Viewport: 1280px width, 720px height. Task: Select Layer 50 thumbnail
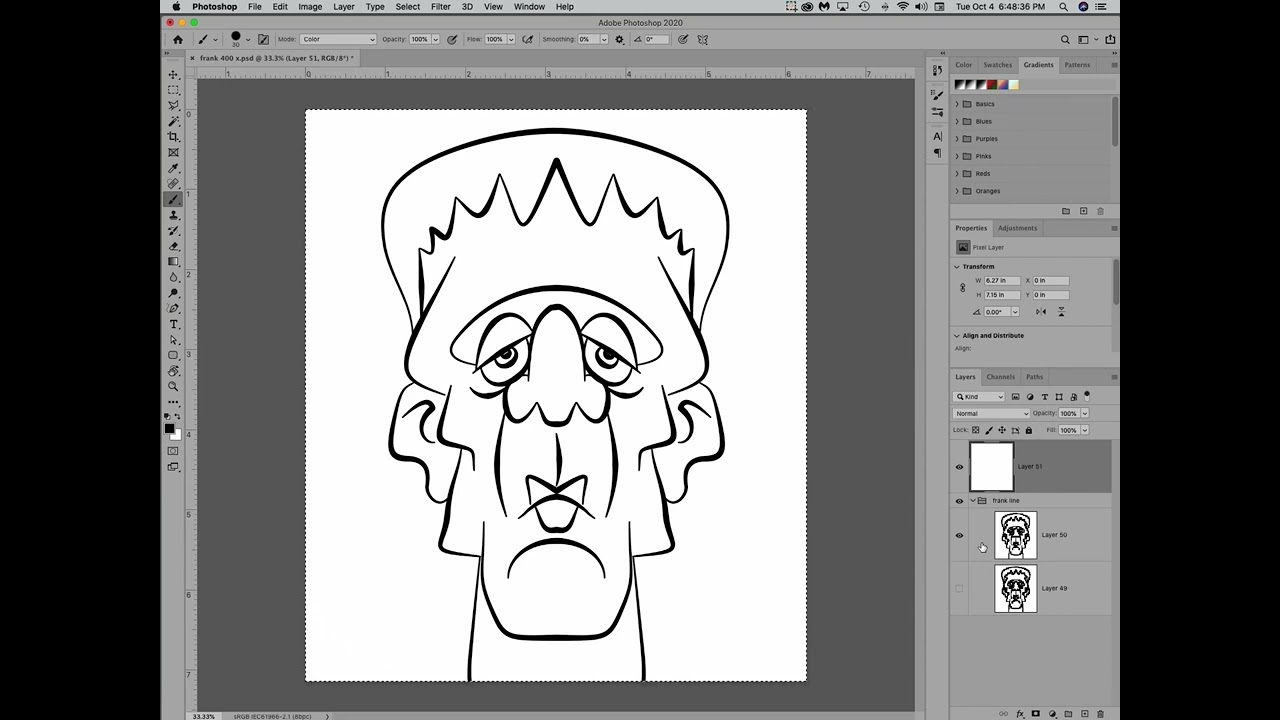tap(1016, 535)
